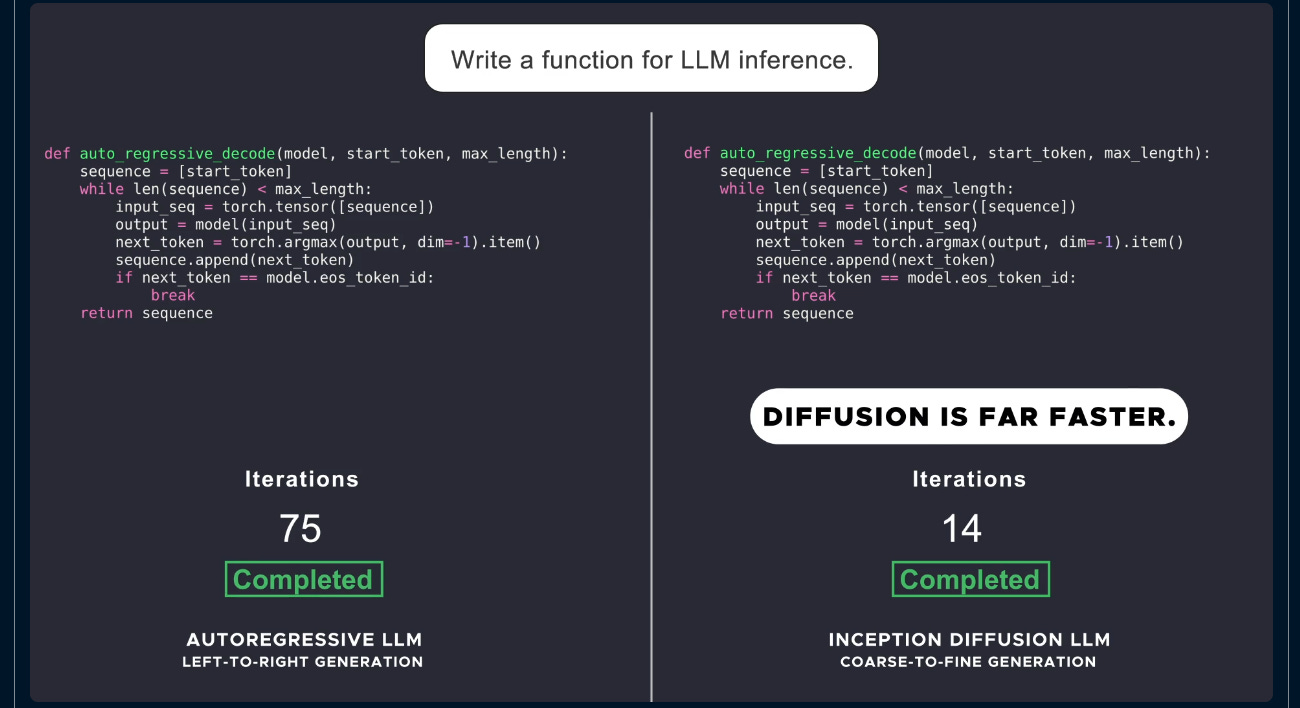
Task: Click the input_seq torch.tensor line in right code
Action: point(916,207)
